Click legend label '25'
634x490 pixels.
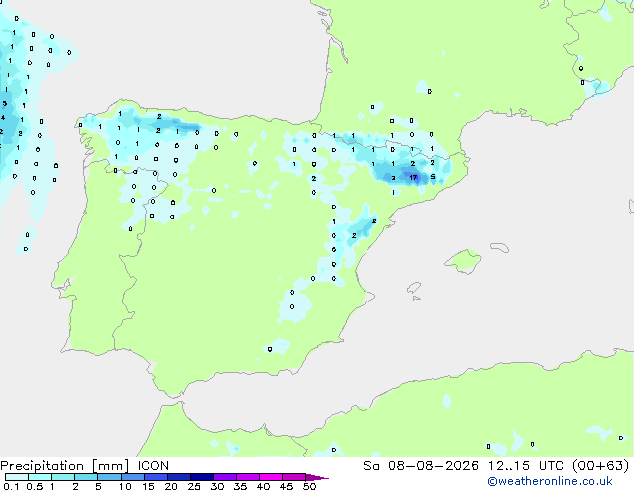[x=194, y=486]
